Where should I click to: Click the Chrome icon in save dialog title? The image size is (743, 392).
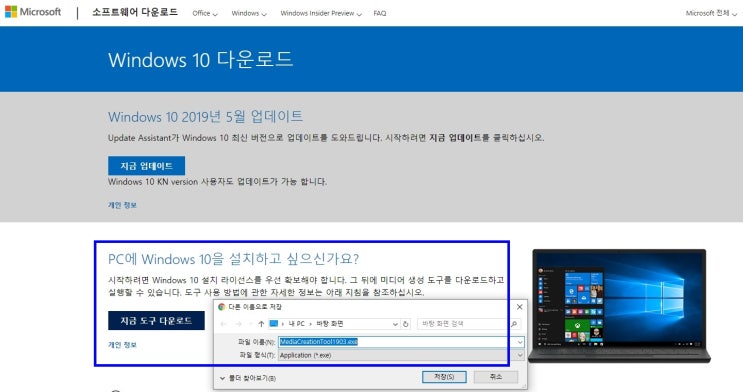(221, 307)
